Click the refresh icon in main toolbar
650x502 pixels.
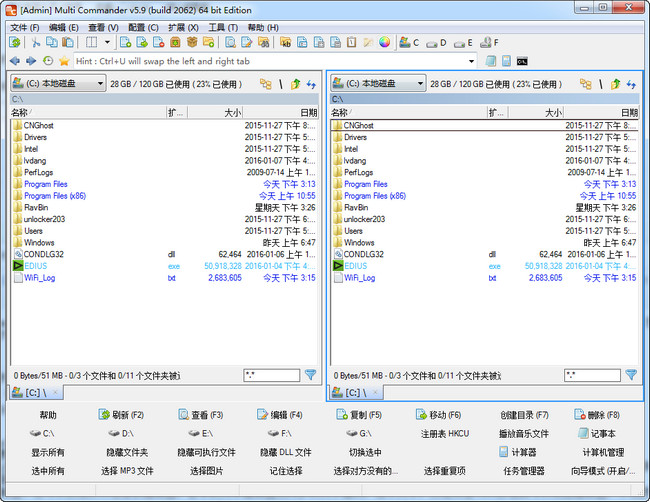15,42
